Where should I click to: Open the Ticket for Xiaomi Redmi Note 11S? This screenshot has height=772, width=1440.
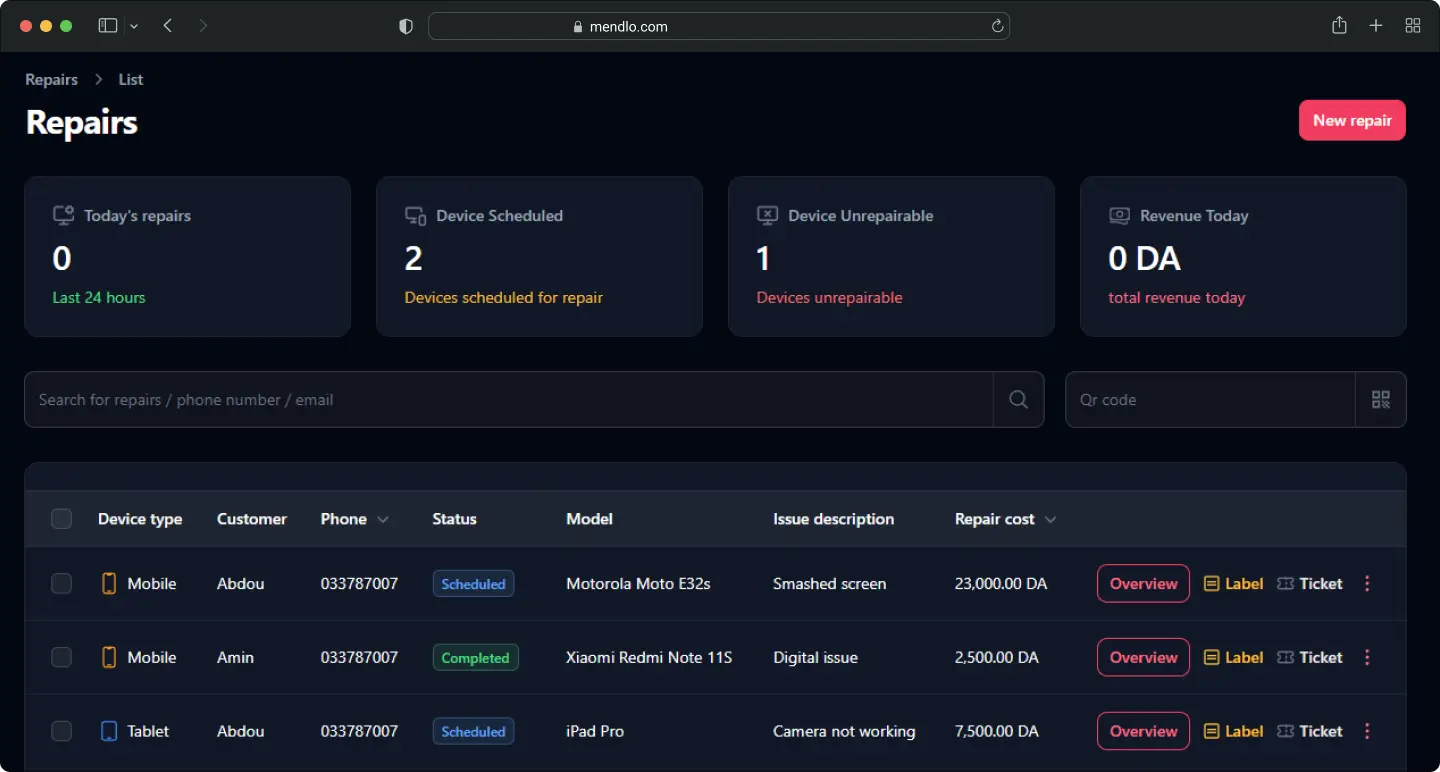coord(1310,657)
